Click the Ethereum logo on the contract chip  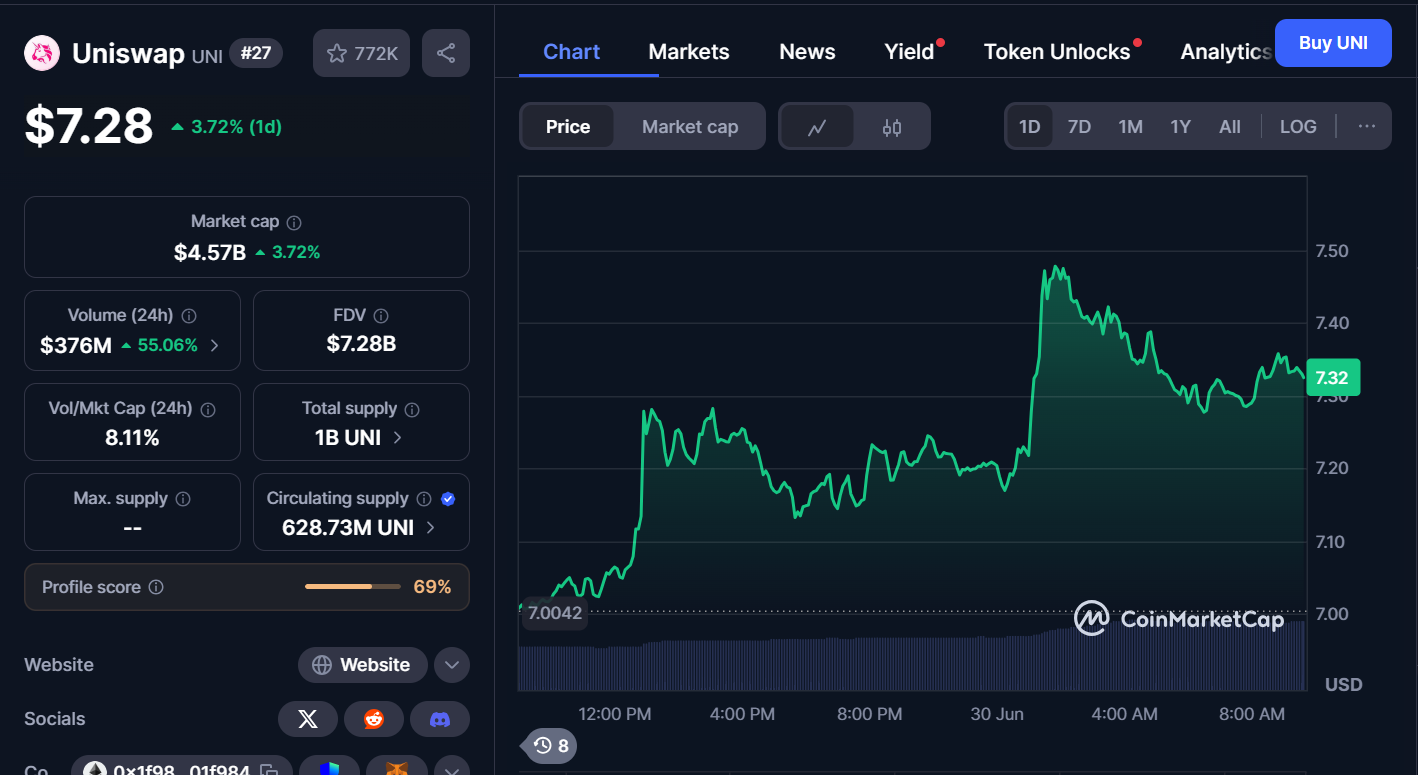point(95,770)
